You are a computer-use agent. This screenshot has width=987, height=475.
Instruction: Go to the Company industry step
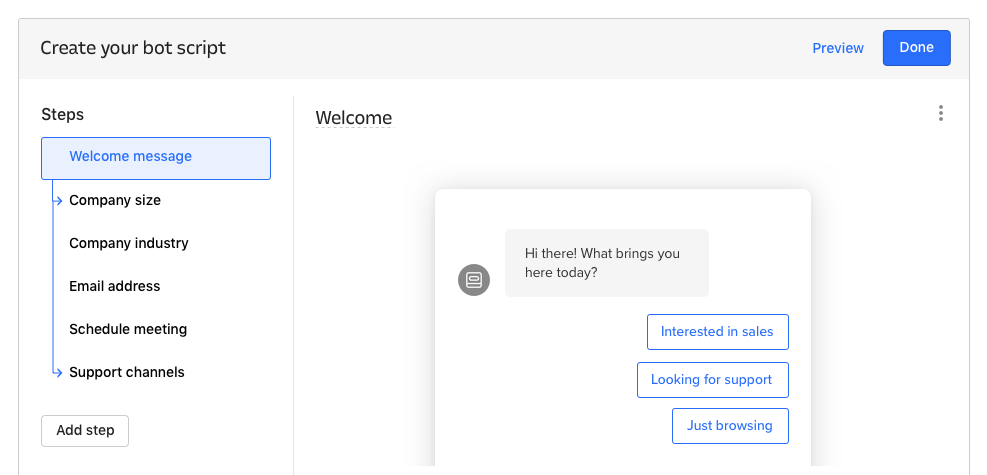pyautogui.click(x=129, y=243)
